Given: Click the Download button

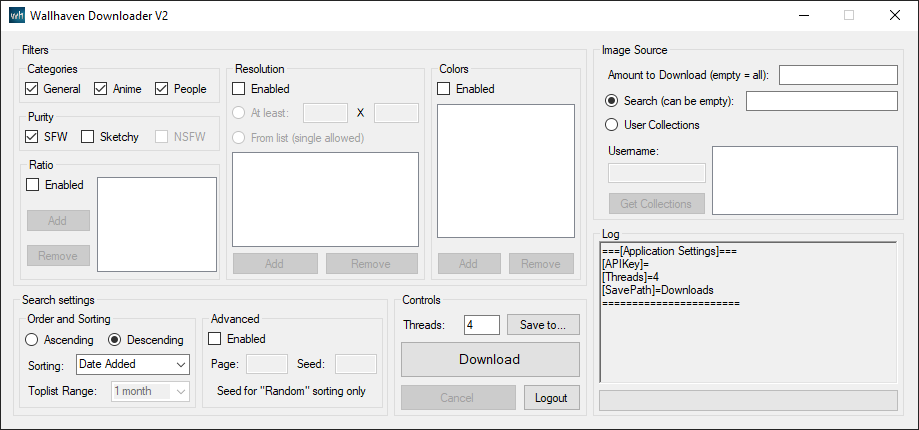Looking at the screenshot, I should pyautogui.click(x=490, y=359).
